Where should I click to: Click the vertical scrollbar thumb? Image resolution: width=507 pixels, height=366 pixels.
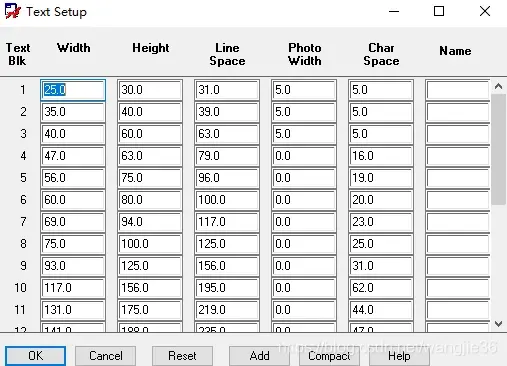point(498,149)
